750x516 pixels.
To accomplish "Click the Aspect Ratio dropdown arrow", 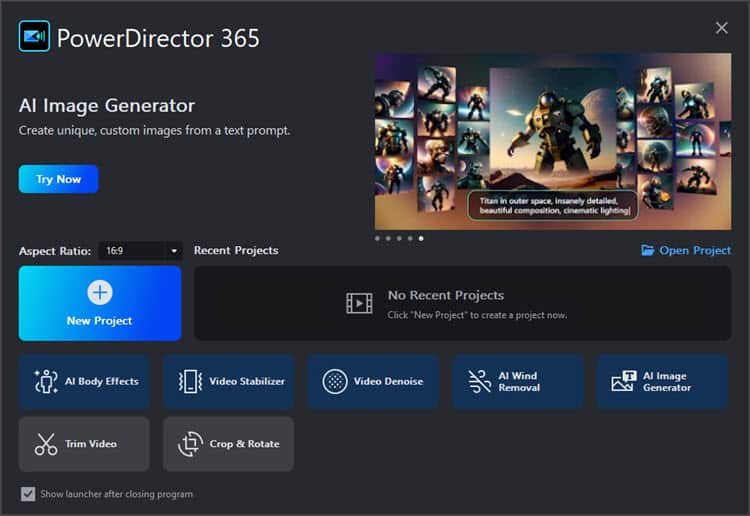I will 174,251.
